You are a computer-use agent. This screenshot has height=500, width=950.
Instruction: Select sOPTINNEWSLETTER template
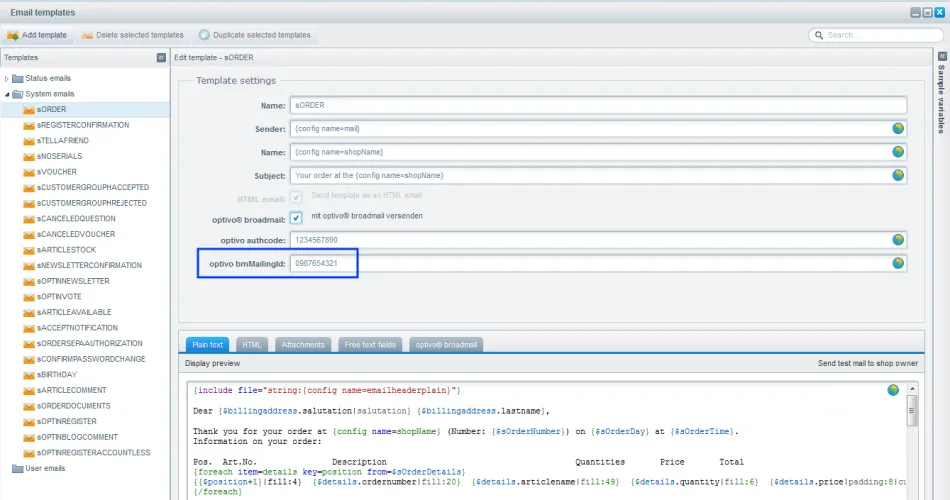click(73, 281)
